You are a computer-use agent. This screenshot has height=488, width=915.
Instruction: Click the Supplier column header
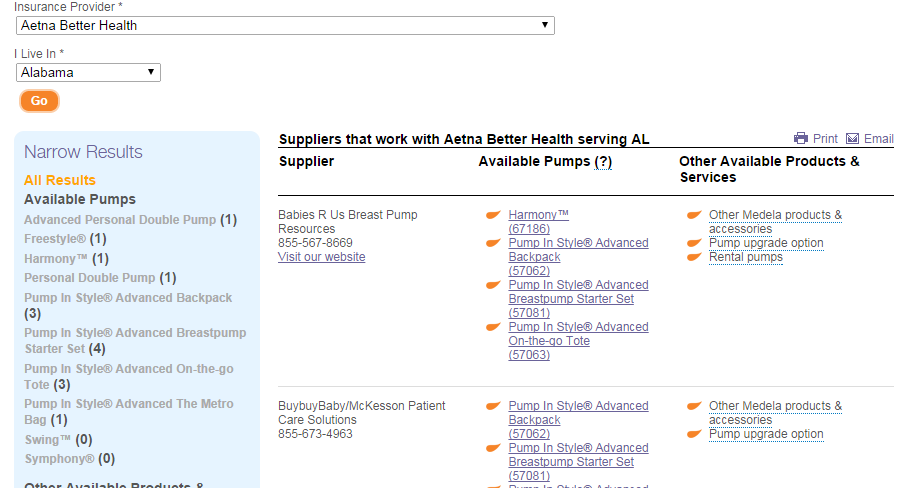pos(306,162)
